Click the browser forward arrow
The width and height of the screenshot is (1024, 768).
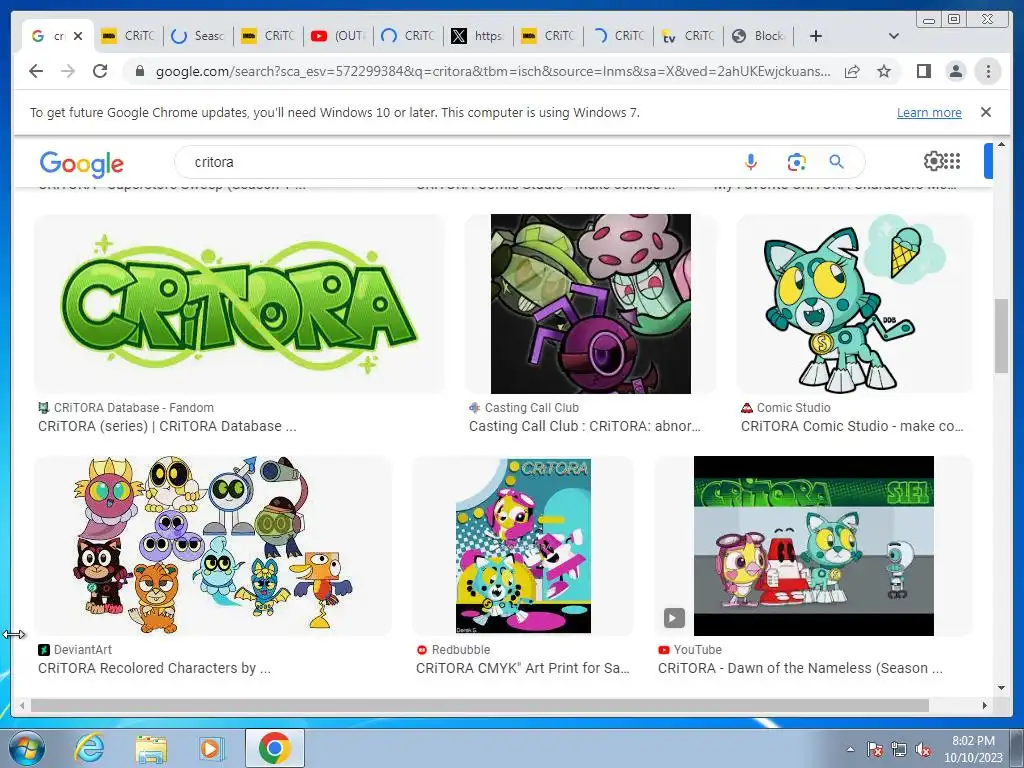(68, 71)
